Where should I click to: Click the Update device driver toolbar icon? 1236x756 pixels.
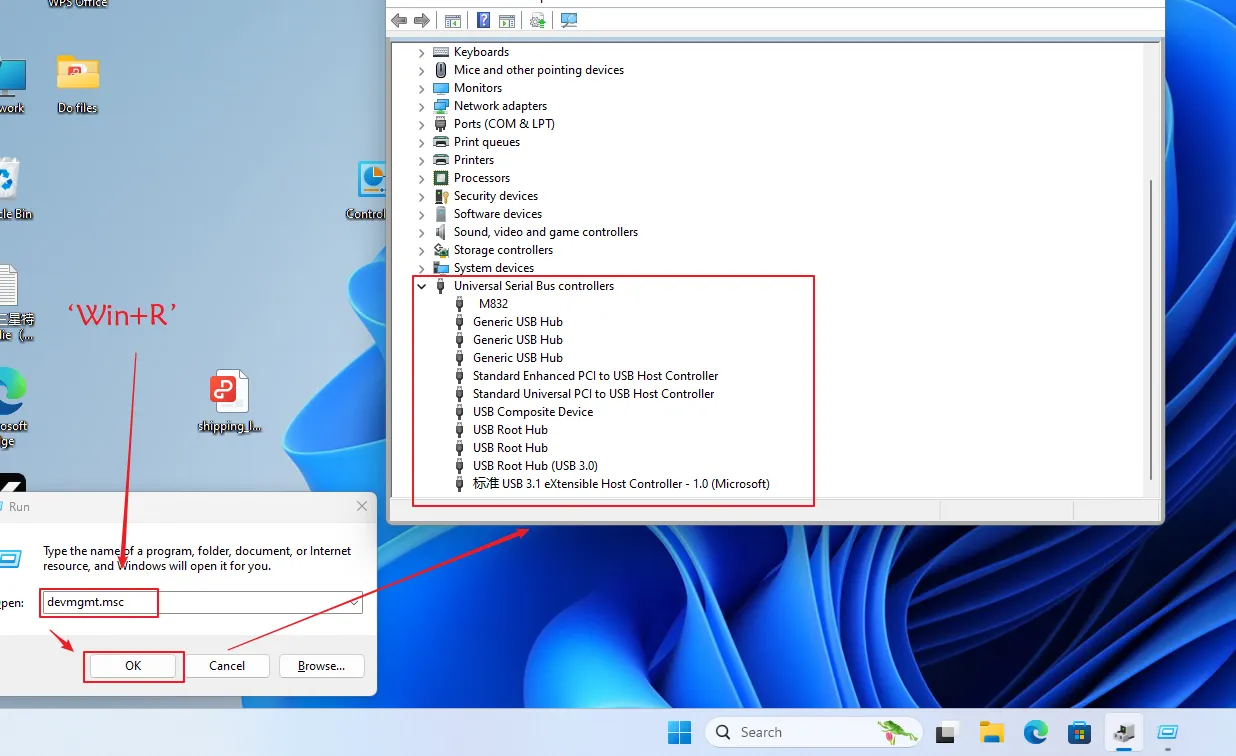coord(538,20)
